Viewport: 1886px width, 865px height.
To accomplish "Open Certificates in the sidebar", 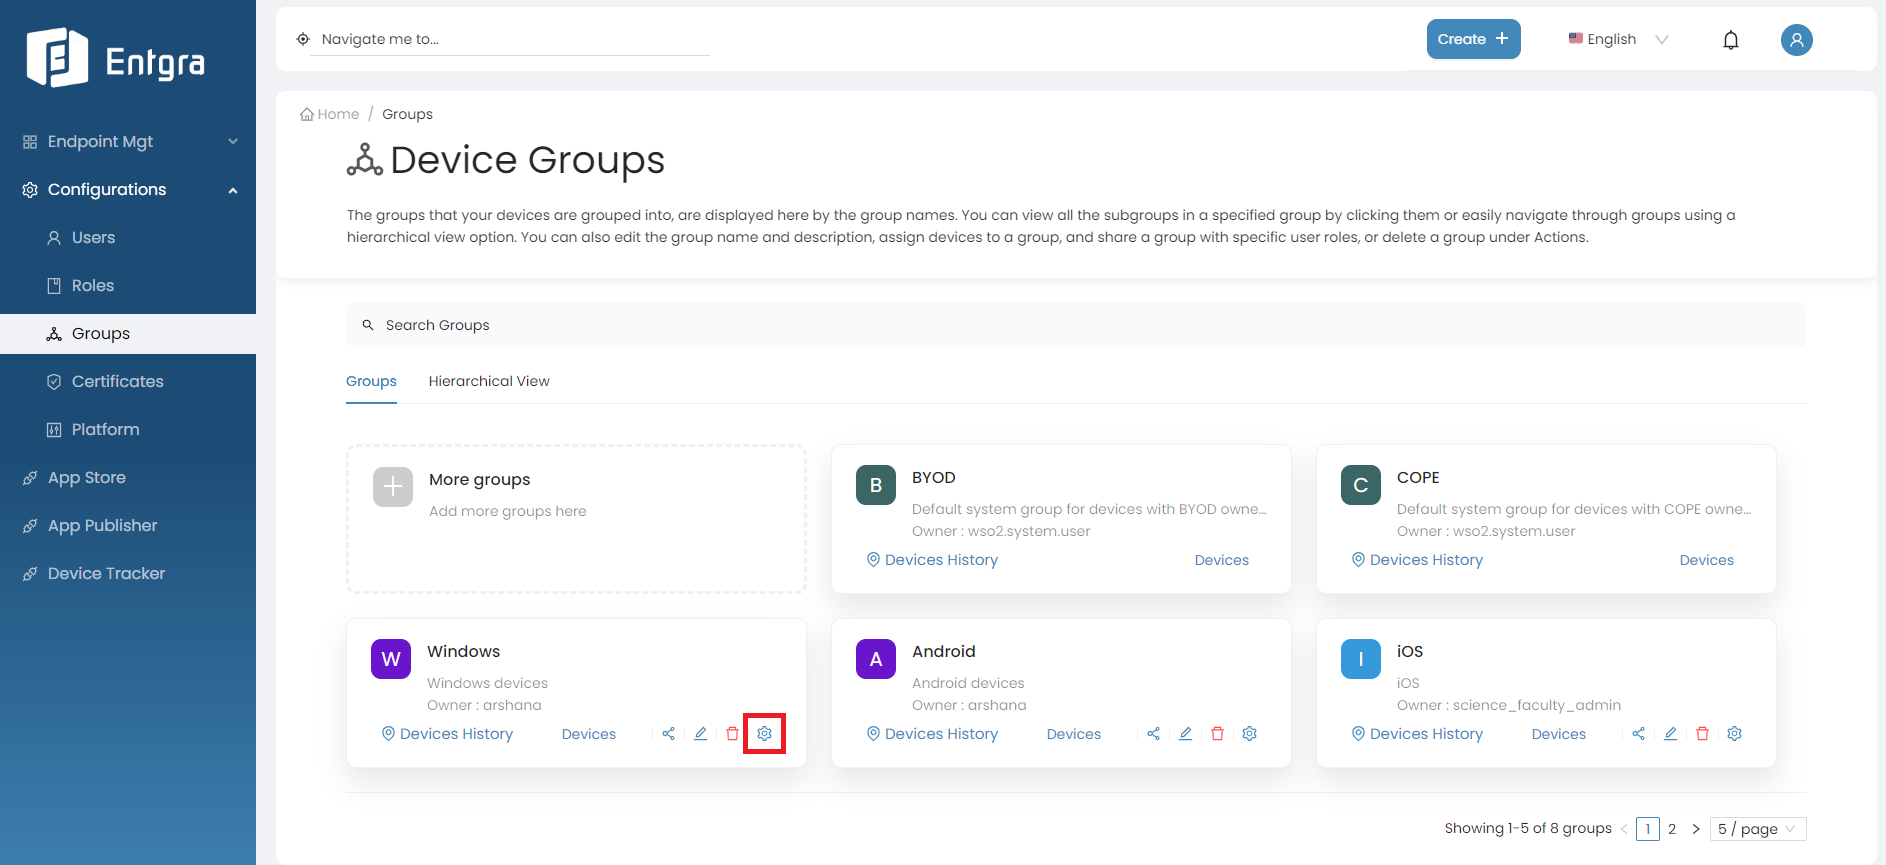I will (128, 382).
